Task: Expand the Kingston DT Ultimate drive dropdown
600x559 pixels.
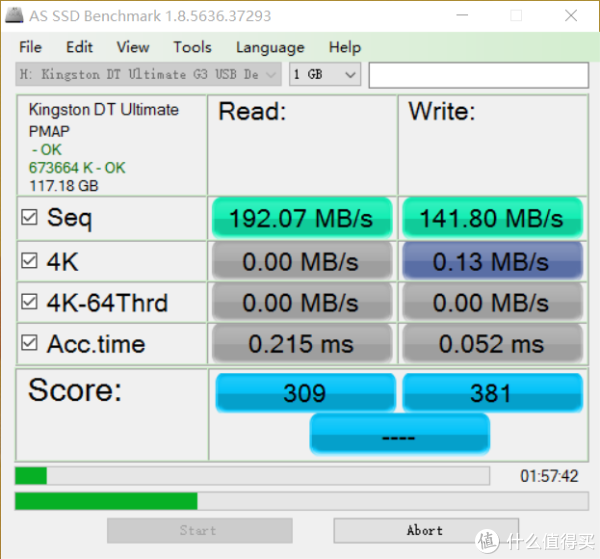Action: [x=149, y=74]
